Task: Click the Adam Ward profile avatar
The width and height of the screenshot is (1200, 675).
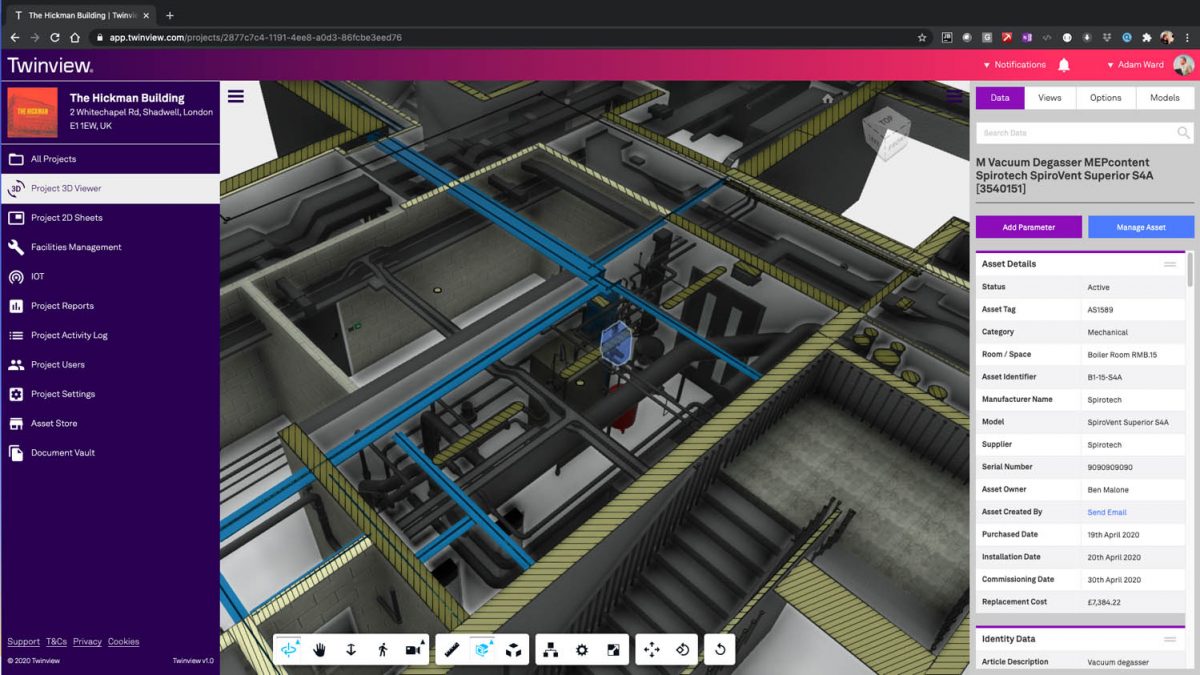Action: [1183, 65]
